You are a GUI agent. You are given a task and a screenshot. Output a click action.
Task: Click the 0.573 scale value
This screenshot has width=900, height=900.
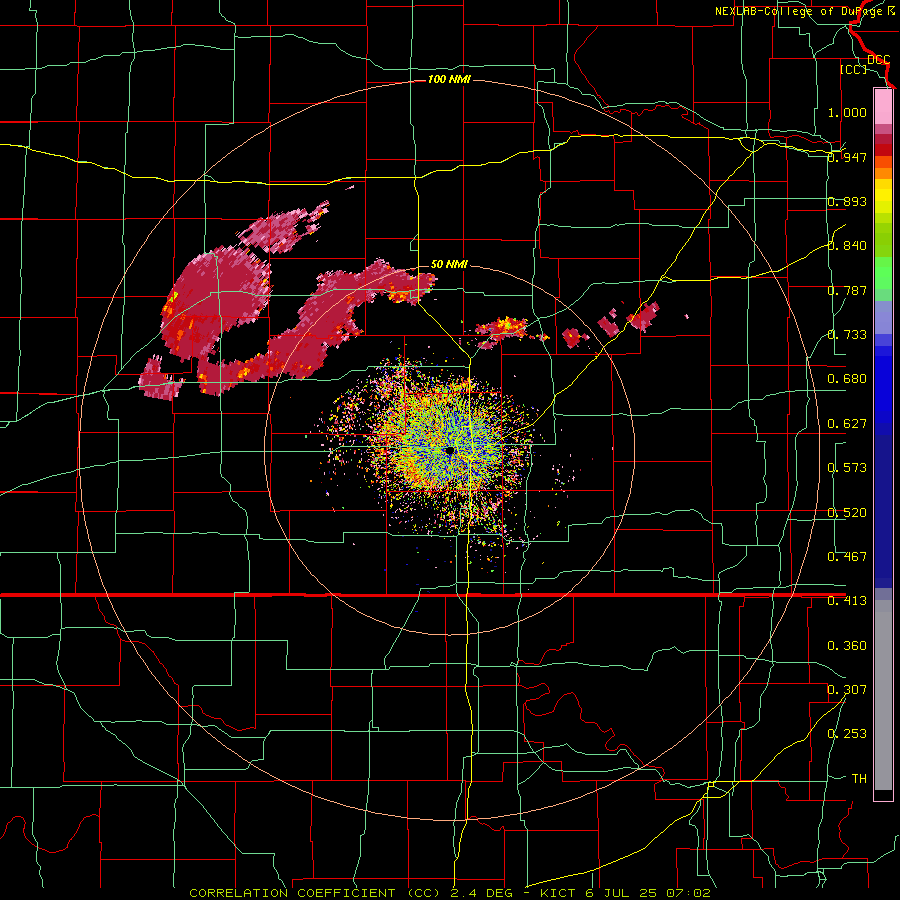[847, 468]
